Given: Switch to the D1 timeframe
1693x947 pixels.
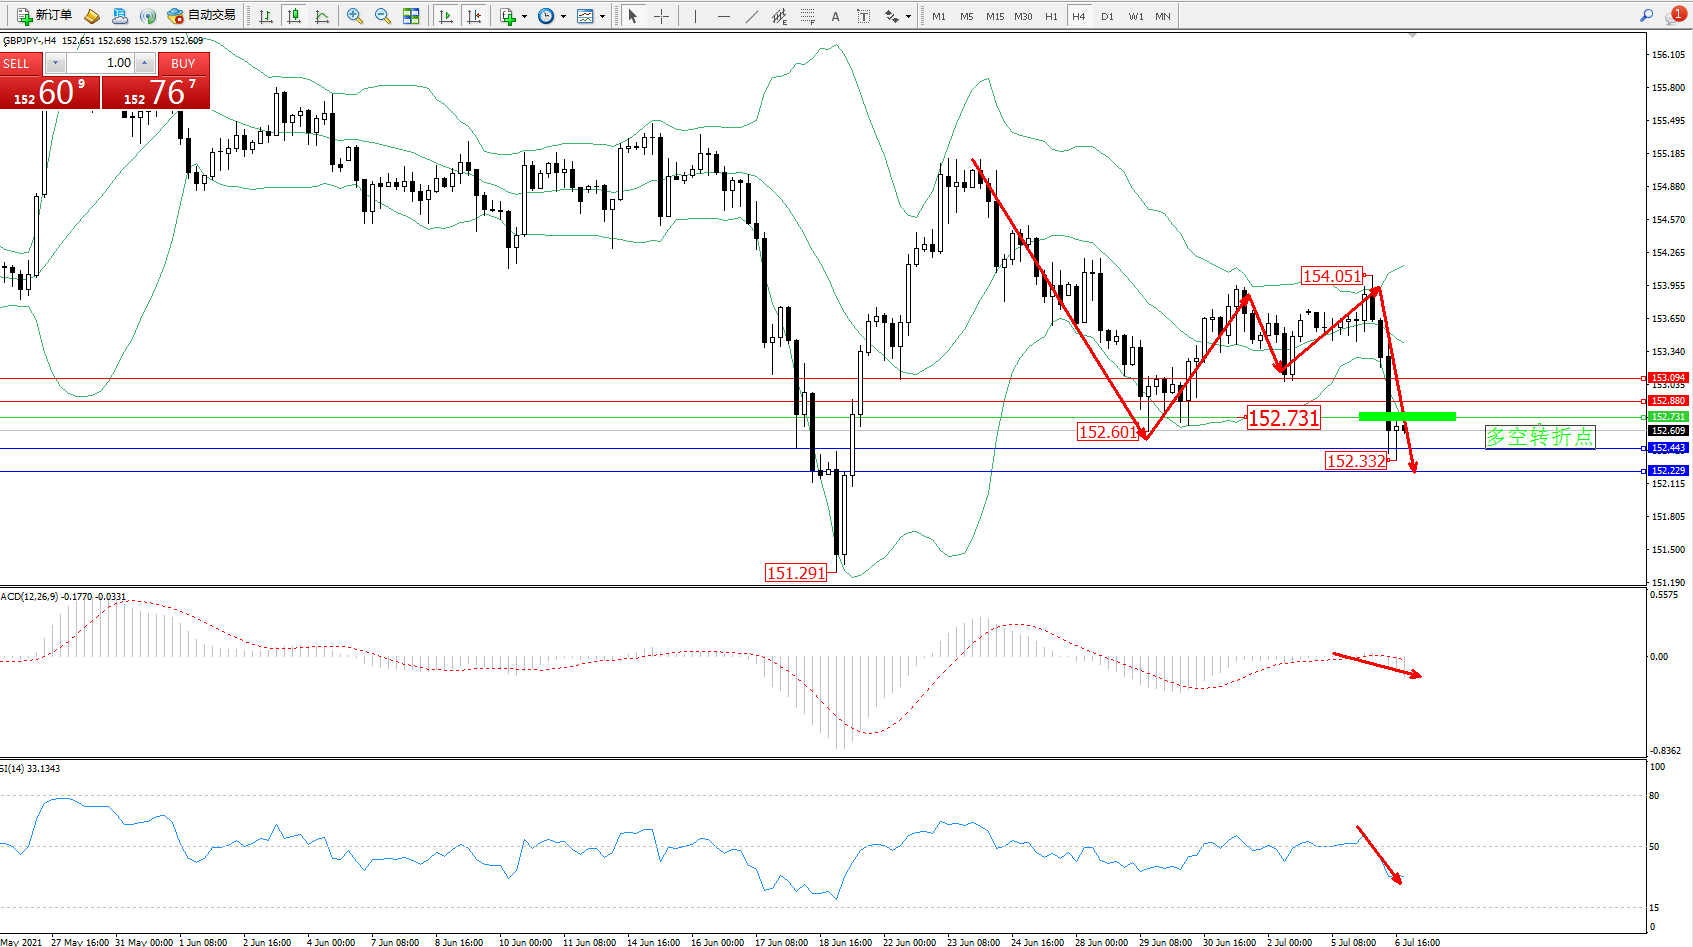Looking at the screenshot, I should coord(1107,16).
